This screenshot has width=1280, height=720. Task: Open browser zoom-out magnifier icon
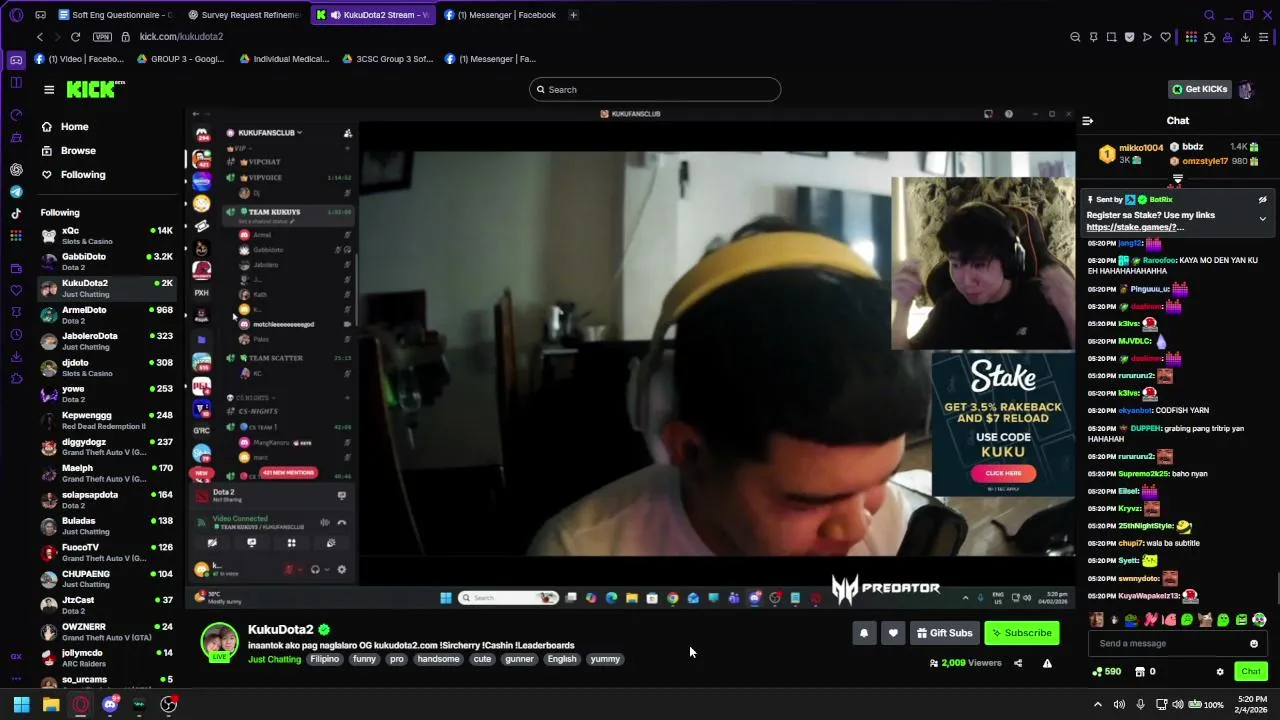pyautogui.click(x=1075, y=37)
